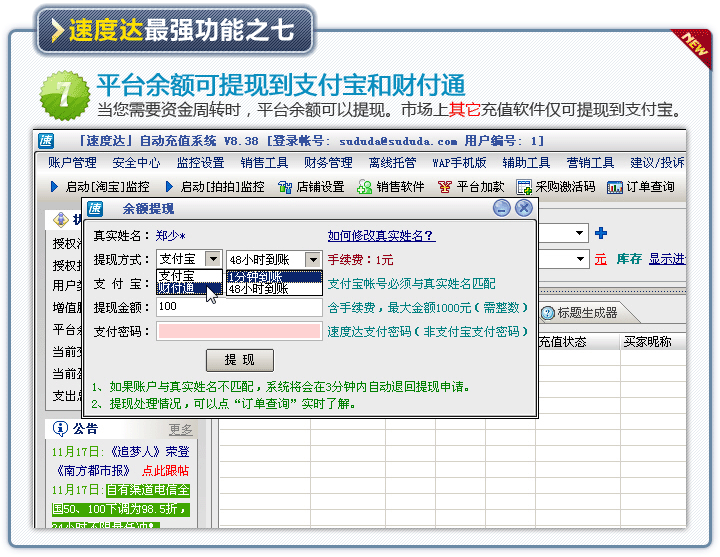The height and width of the screenshot is (557, 720).
Task: Open the 48小时到账 arrival time dropdown arrow
Action: 313,259
